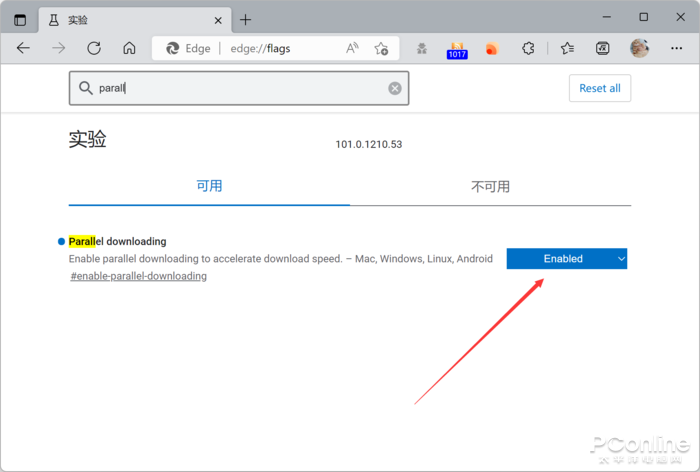Open the gray figure extension icon

click(421, 48)
